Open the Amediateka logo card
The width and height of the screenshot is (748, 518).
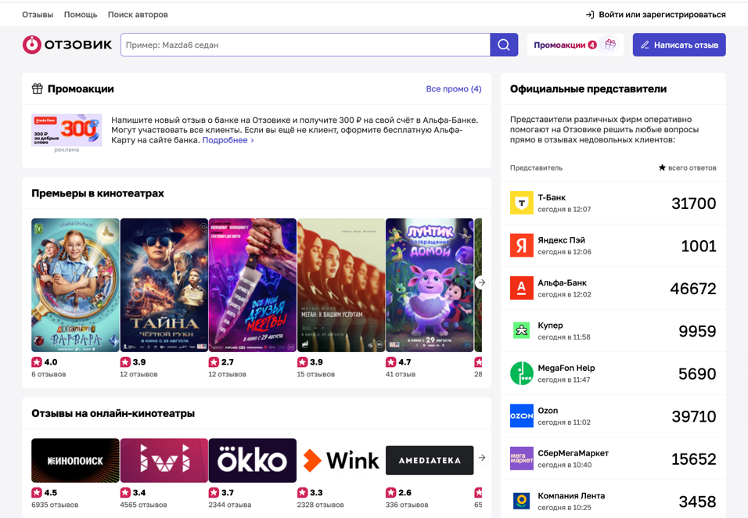pyautogui.click(x=429, y=460)
